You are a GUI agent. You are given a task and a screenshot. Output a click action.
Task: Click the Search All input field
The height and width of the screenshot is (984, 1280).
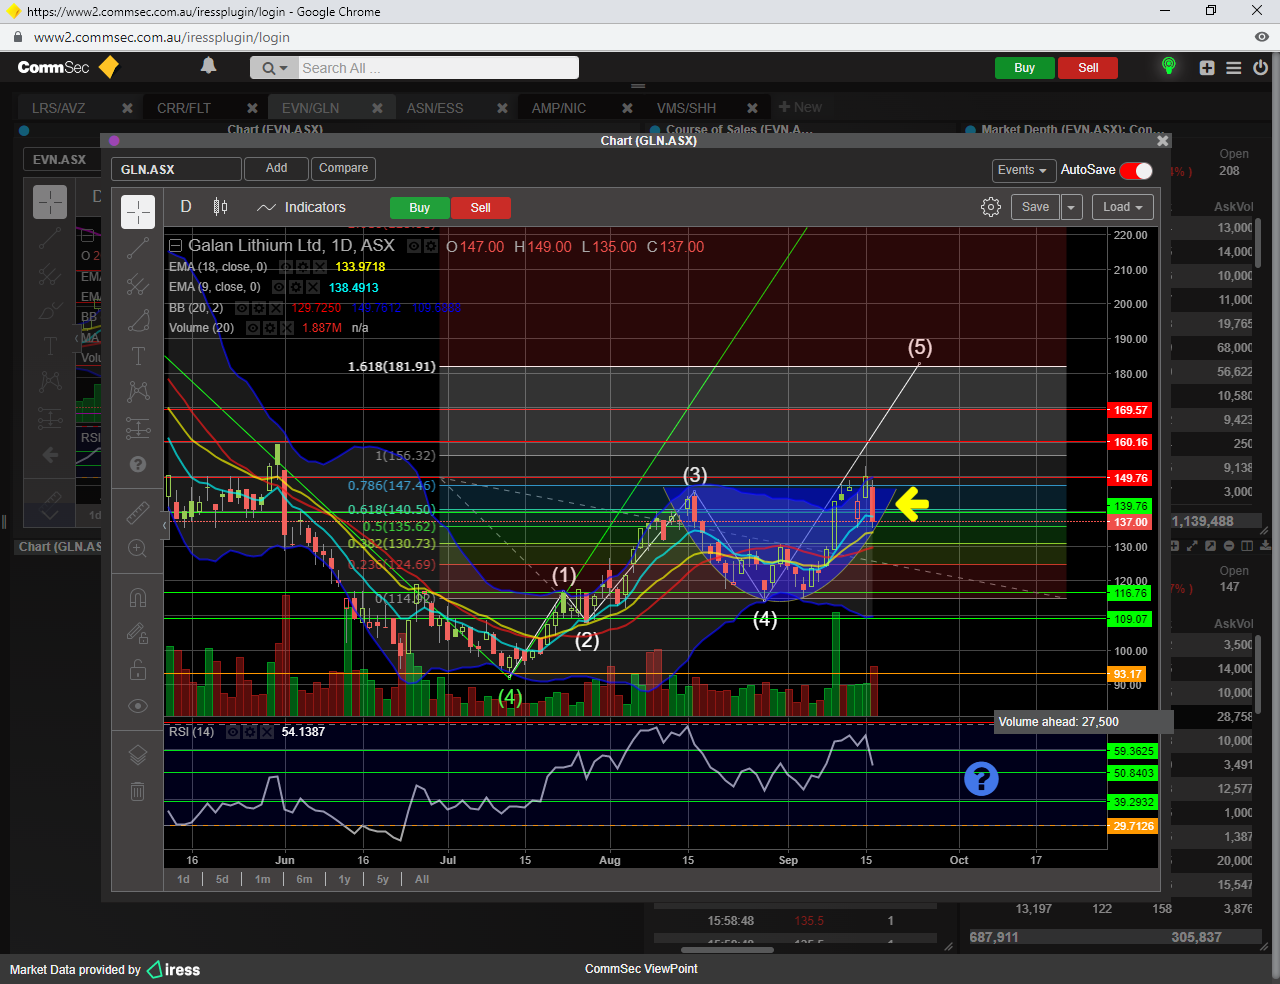[437, 68]
